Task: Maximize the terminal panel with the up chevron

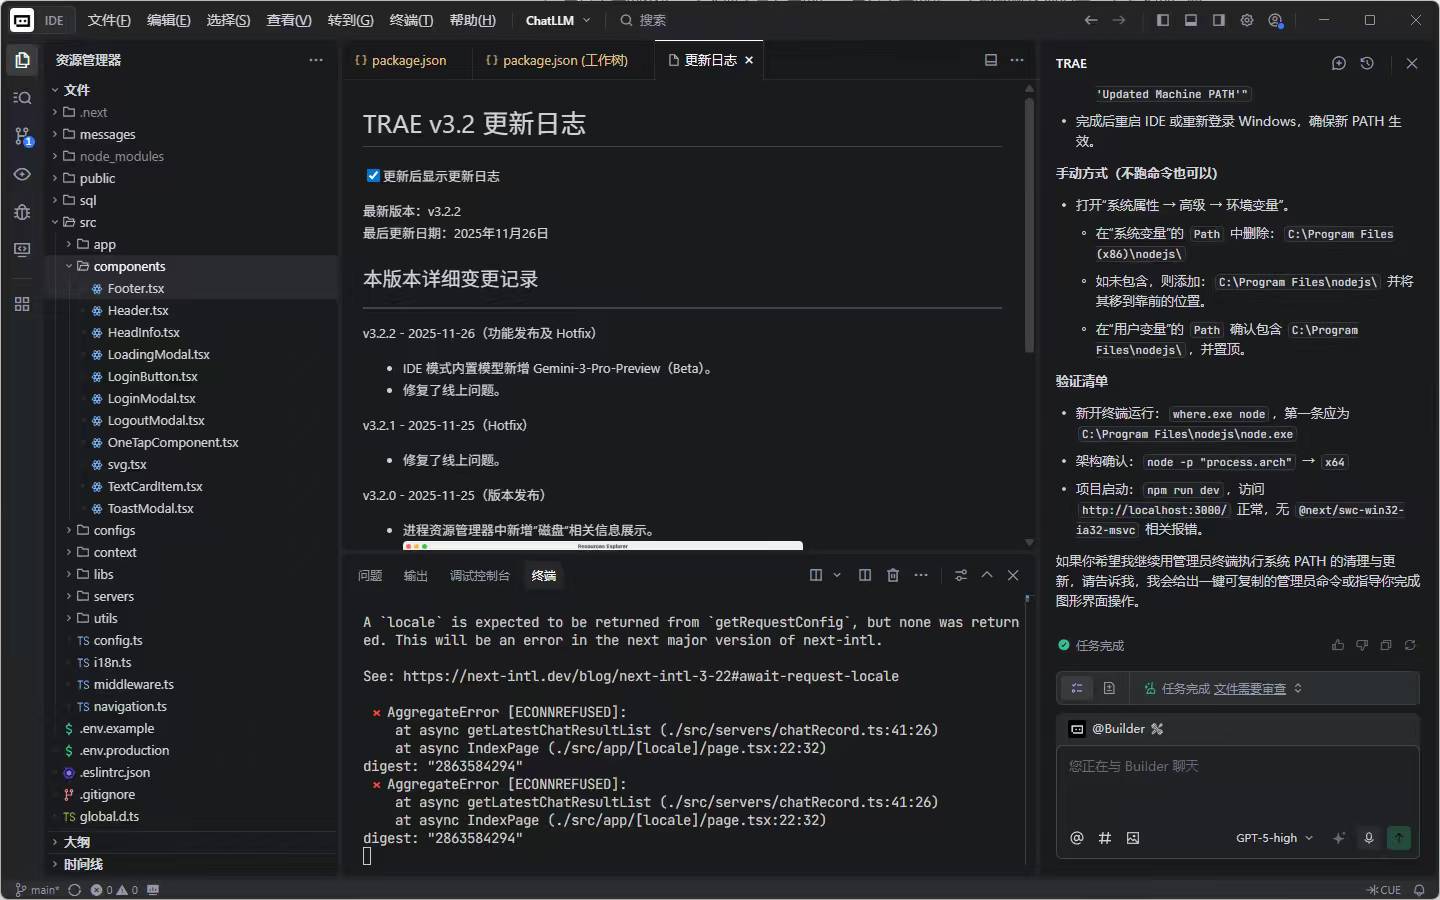Action: (x=987, y=575)
